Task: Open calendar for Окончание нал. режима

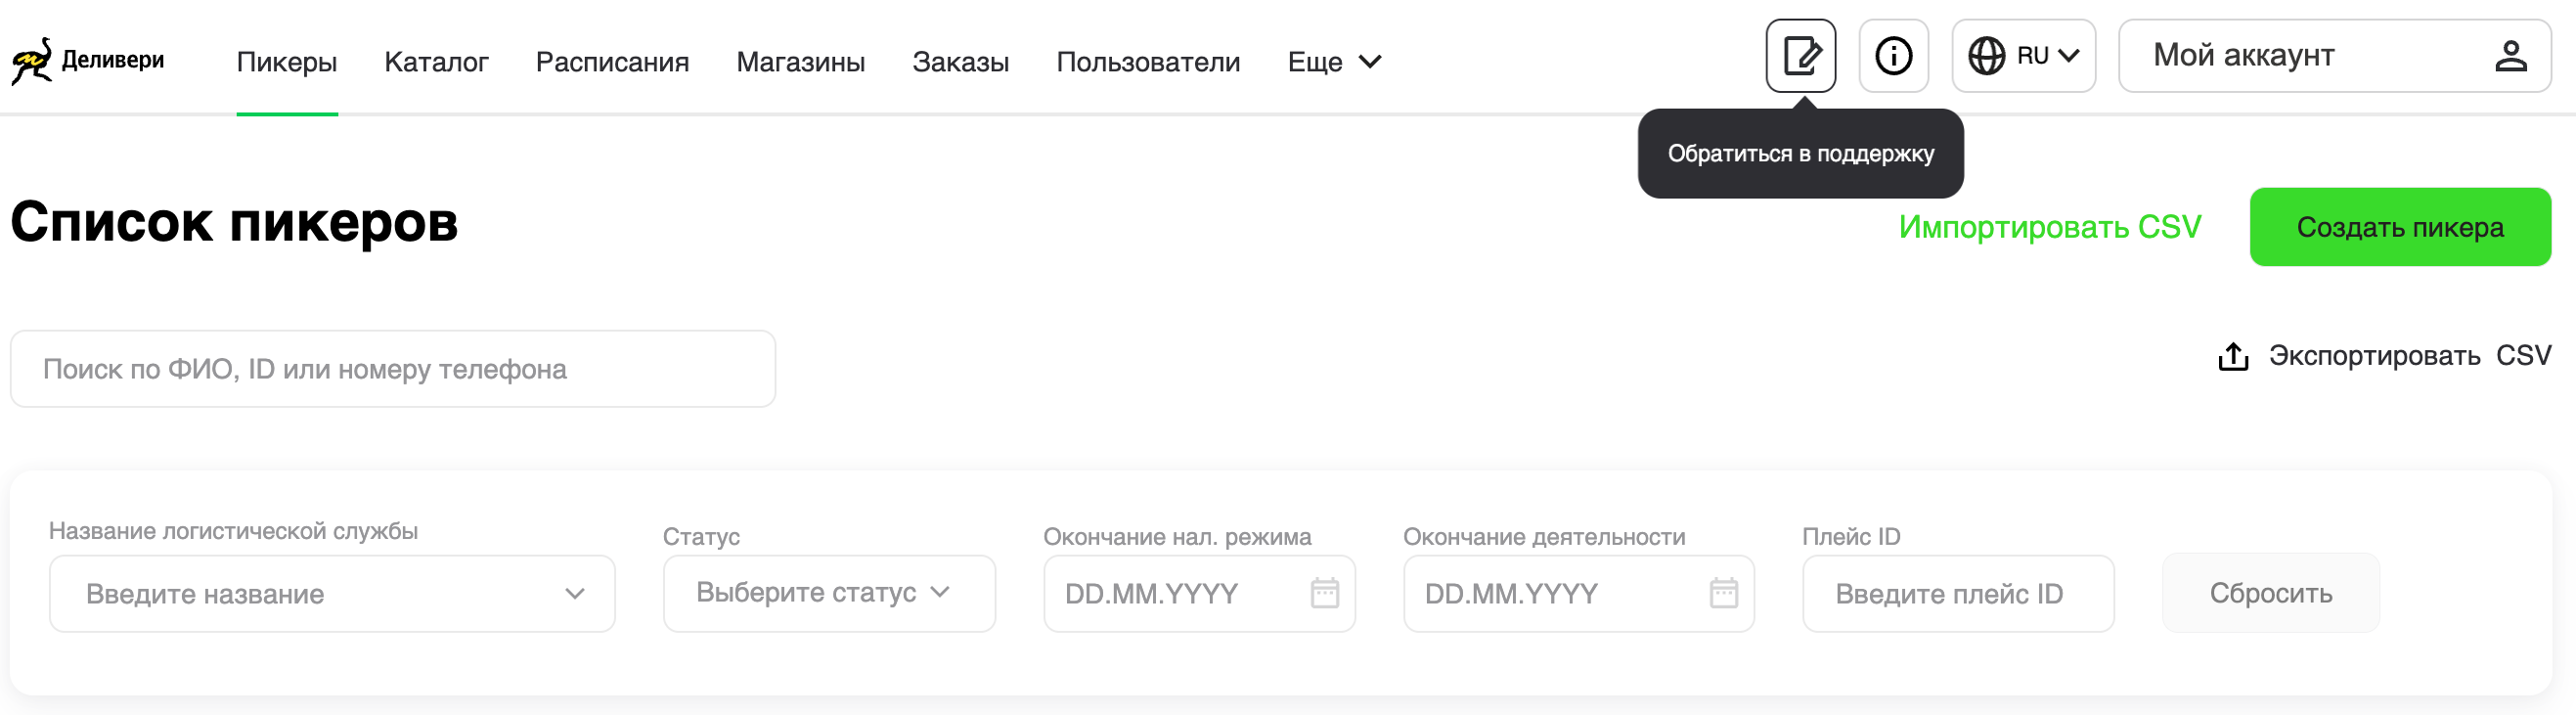Action: [1324, 593]
